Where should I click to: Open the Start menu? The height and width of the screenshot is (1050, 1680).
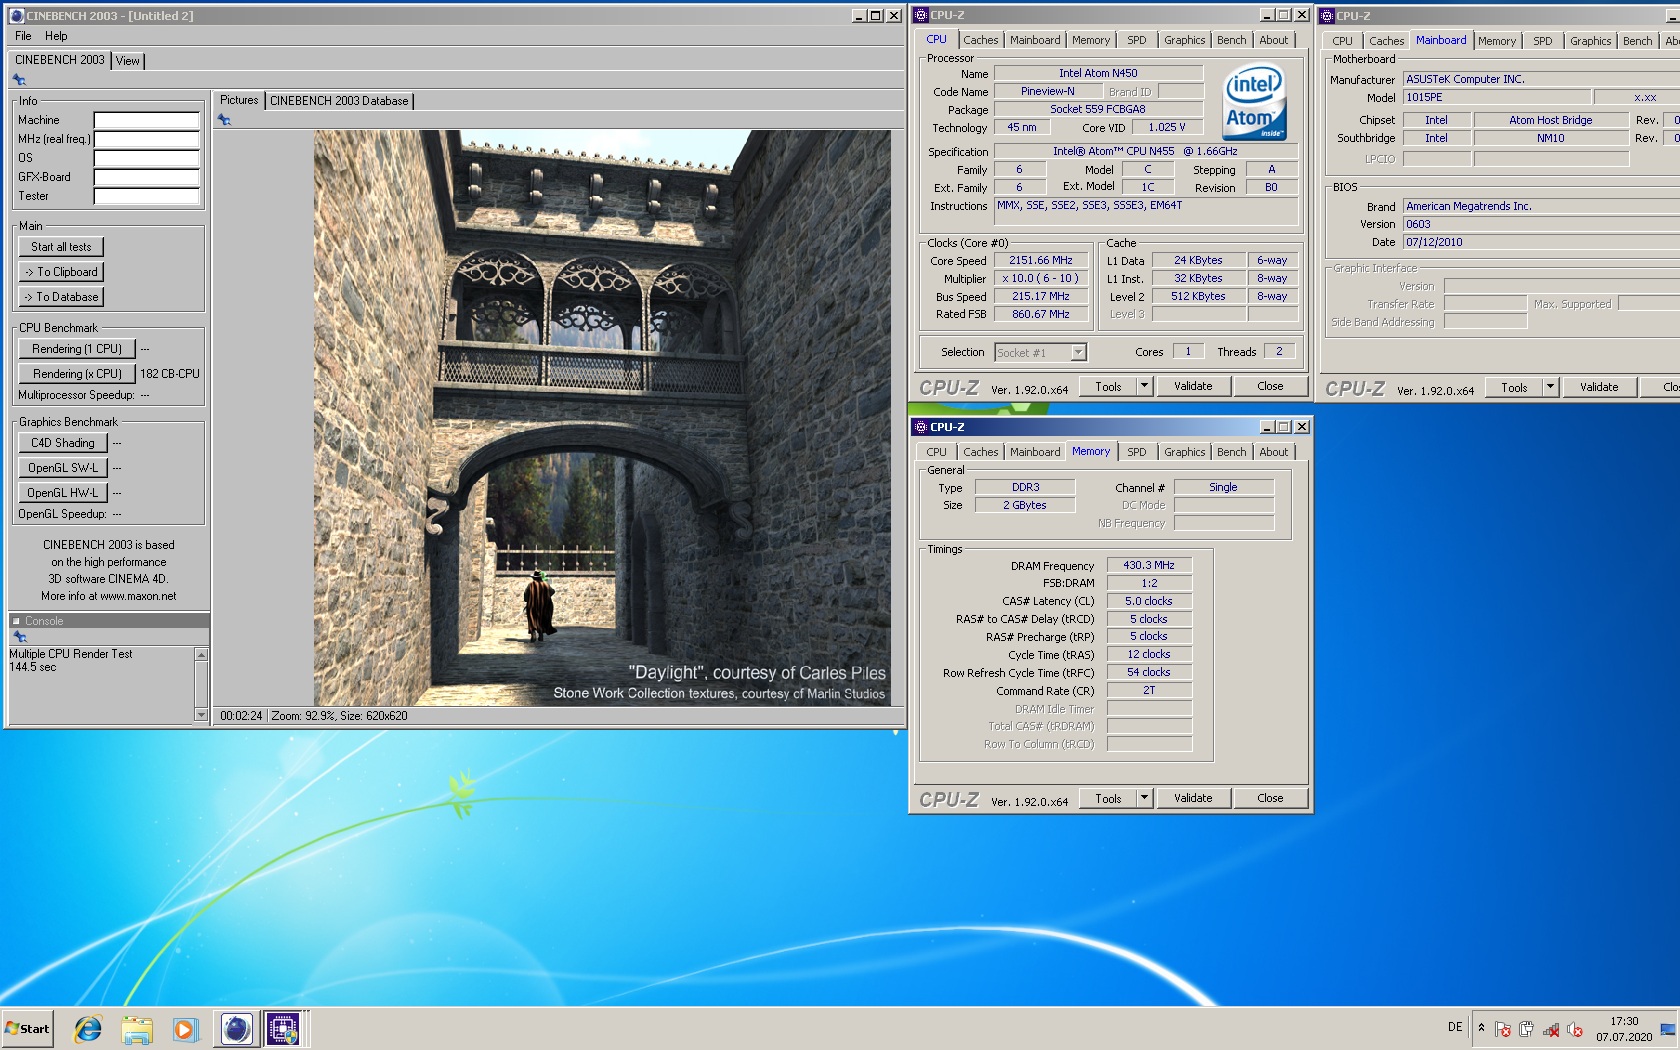pyautogui.click(x=27, y=1028)
